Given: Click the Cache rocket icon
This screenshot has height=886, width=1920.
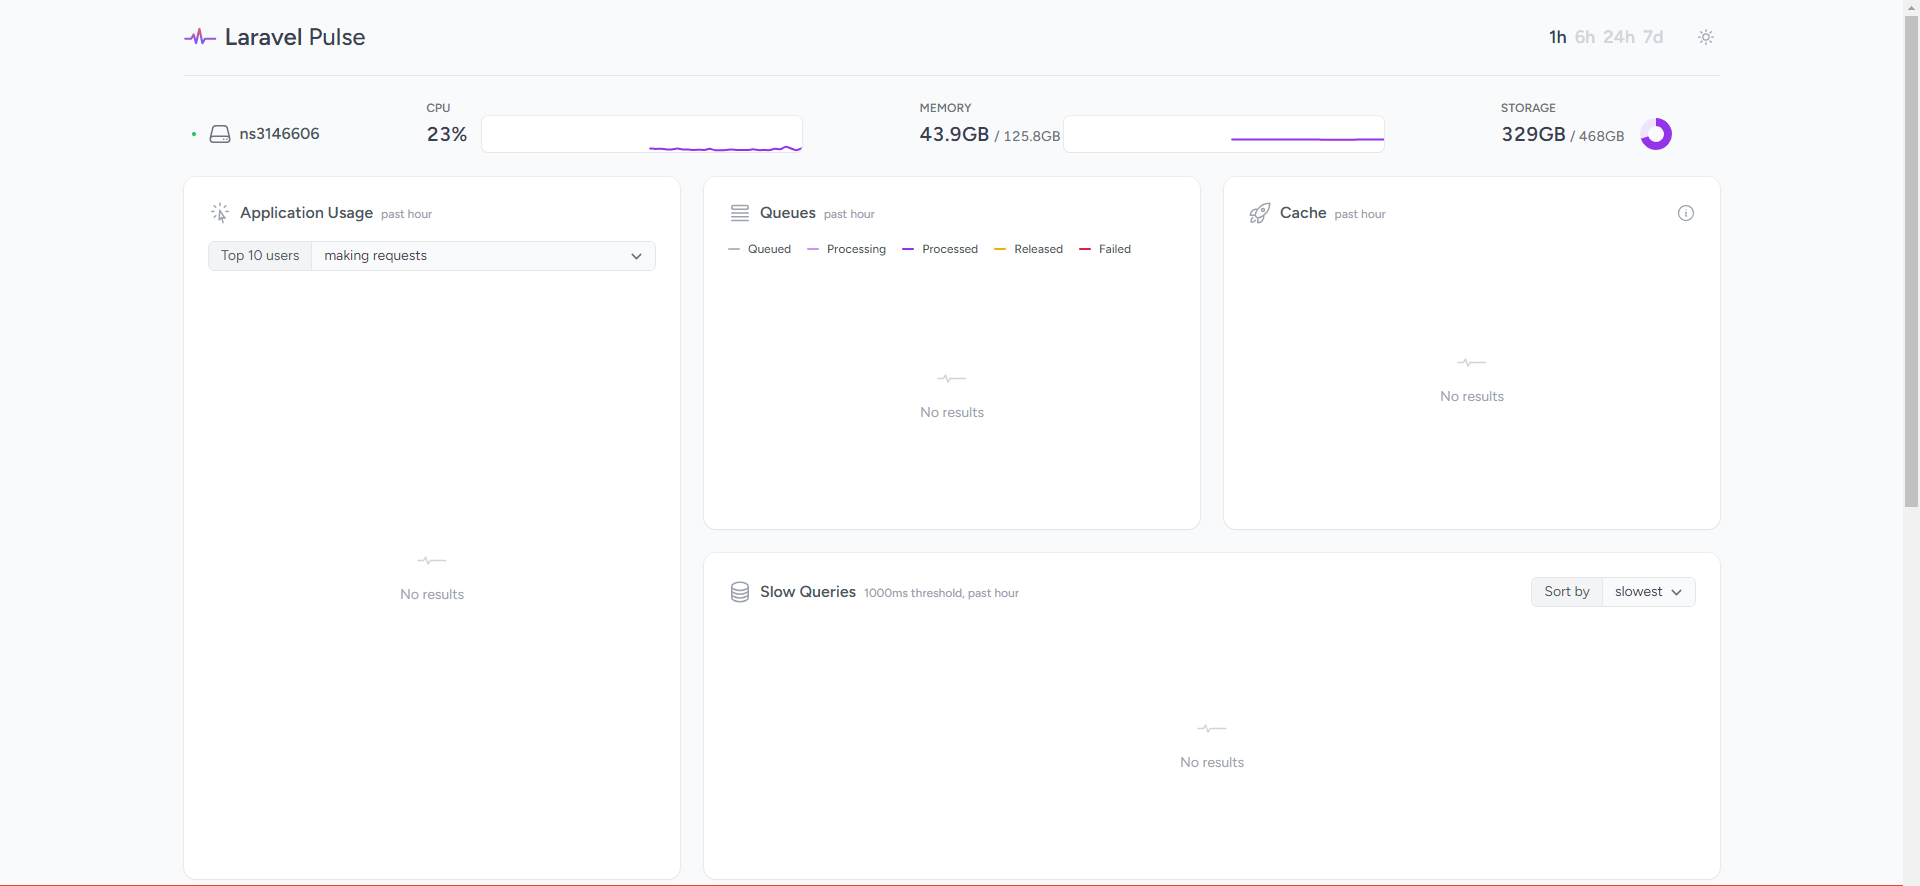Looking at the screenshot, I should point(1260,213).
